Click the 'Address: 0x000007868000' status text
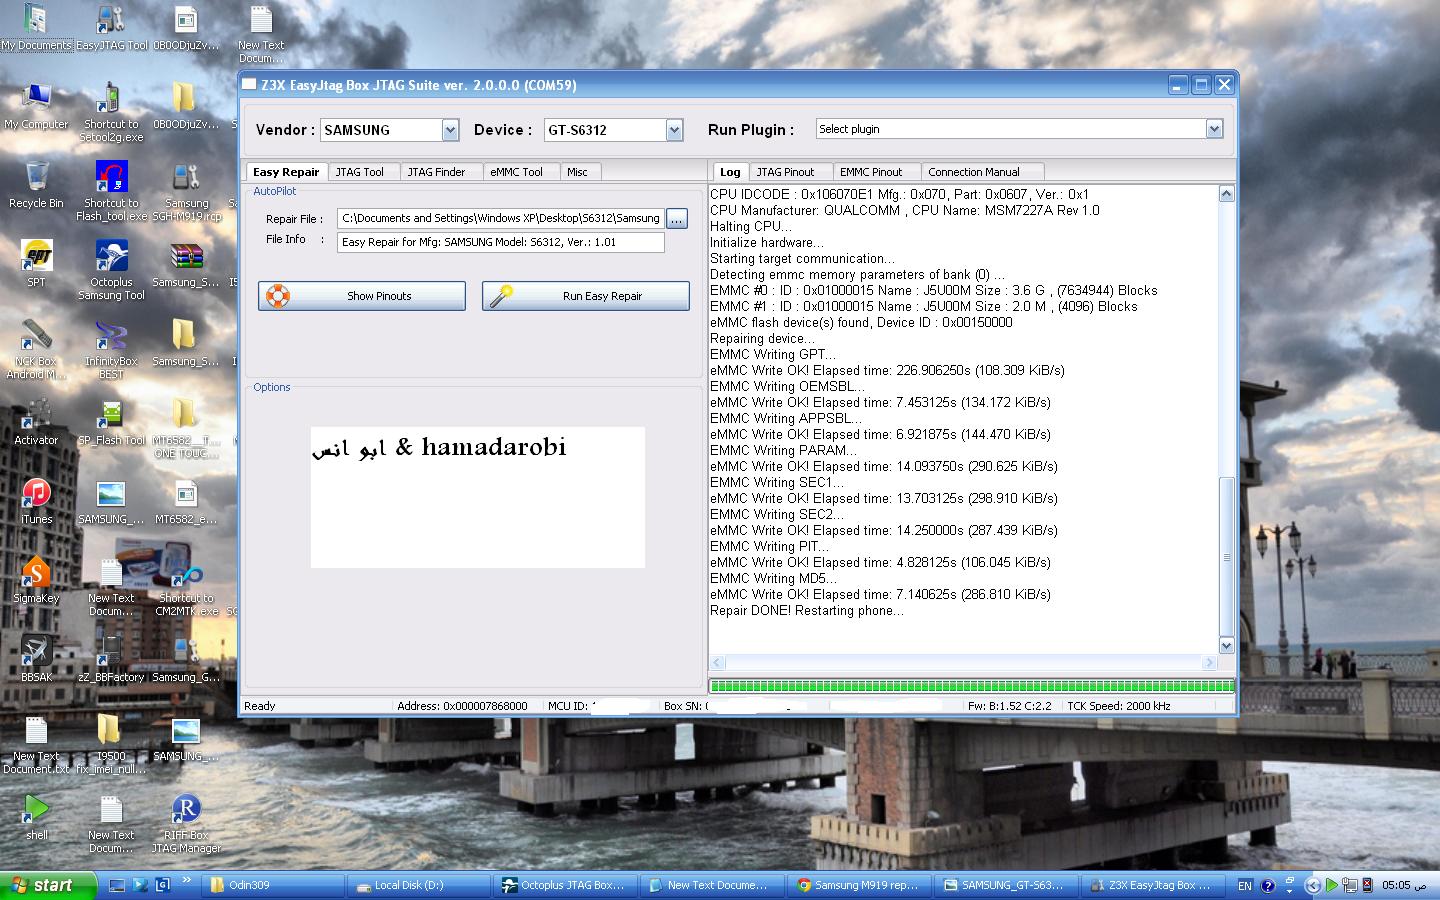This screenshot has width=1440, height=900. [462, 706]
